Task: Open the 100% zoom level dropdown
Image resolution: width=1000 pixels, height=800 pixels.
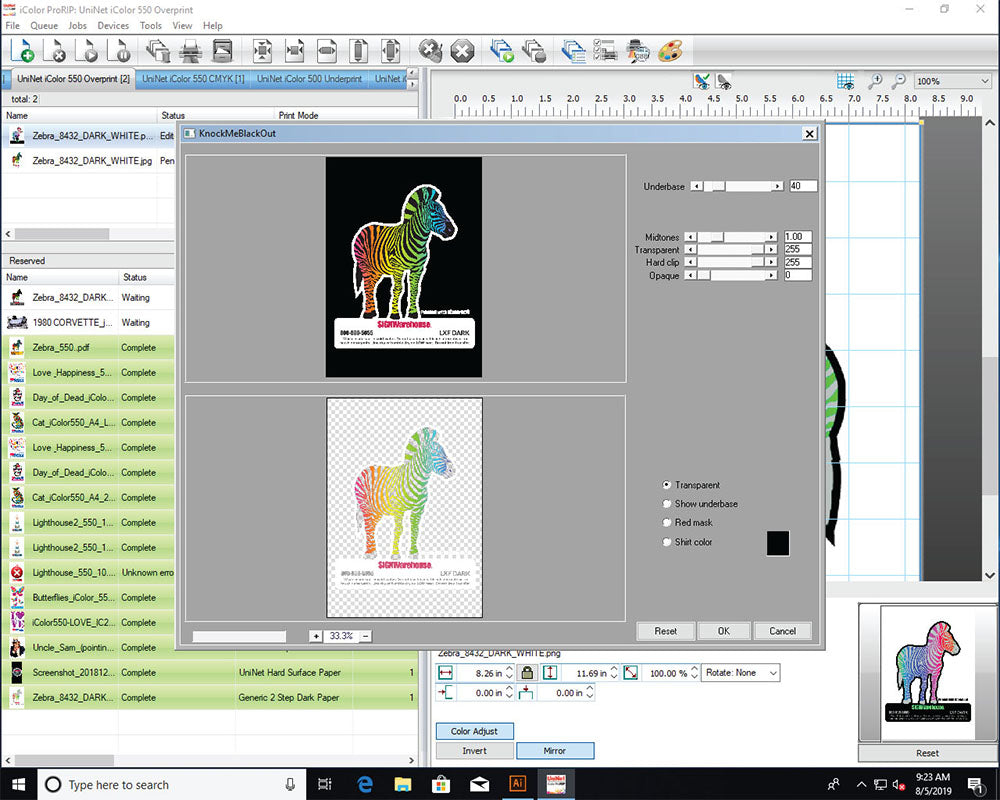Action: pos(950,81)
